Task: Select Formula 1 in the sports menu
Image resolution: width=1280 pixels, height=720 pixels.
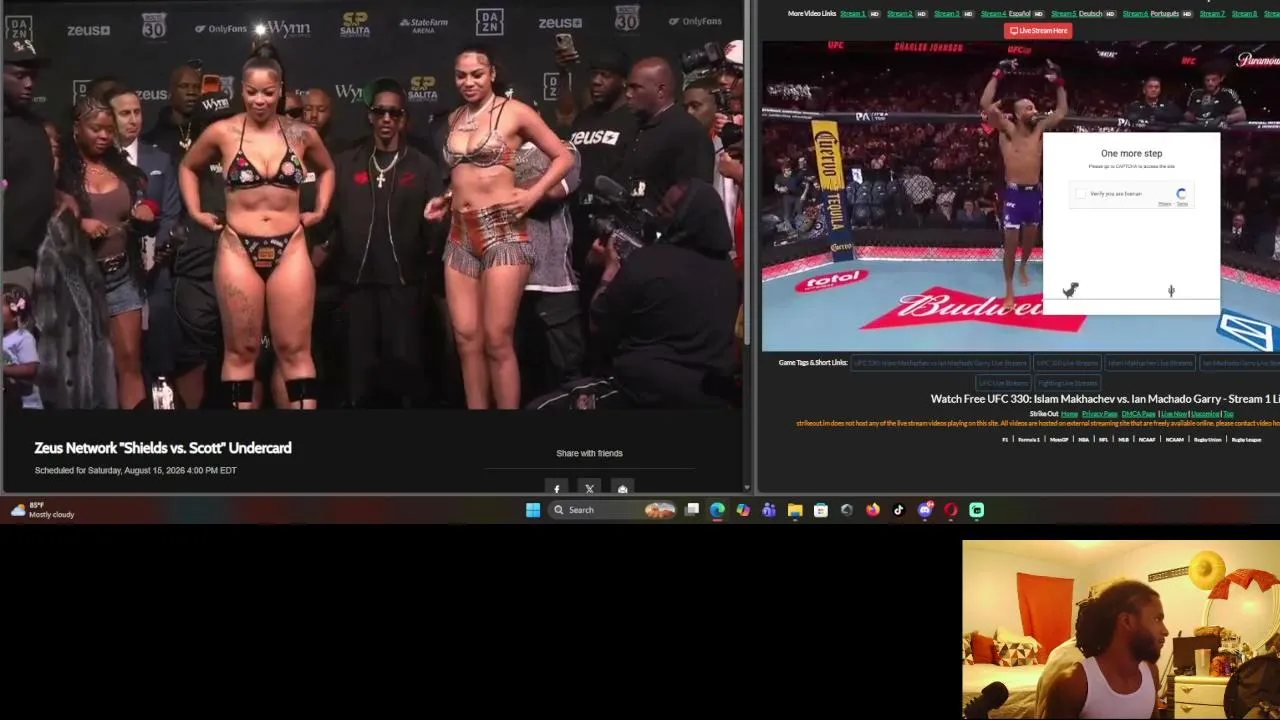Action: pos(1028,440)
